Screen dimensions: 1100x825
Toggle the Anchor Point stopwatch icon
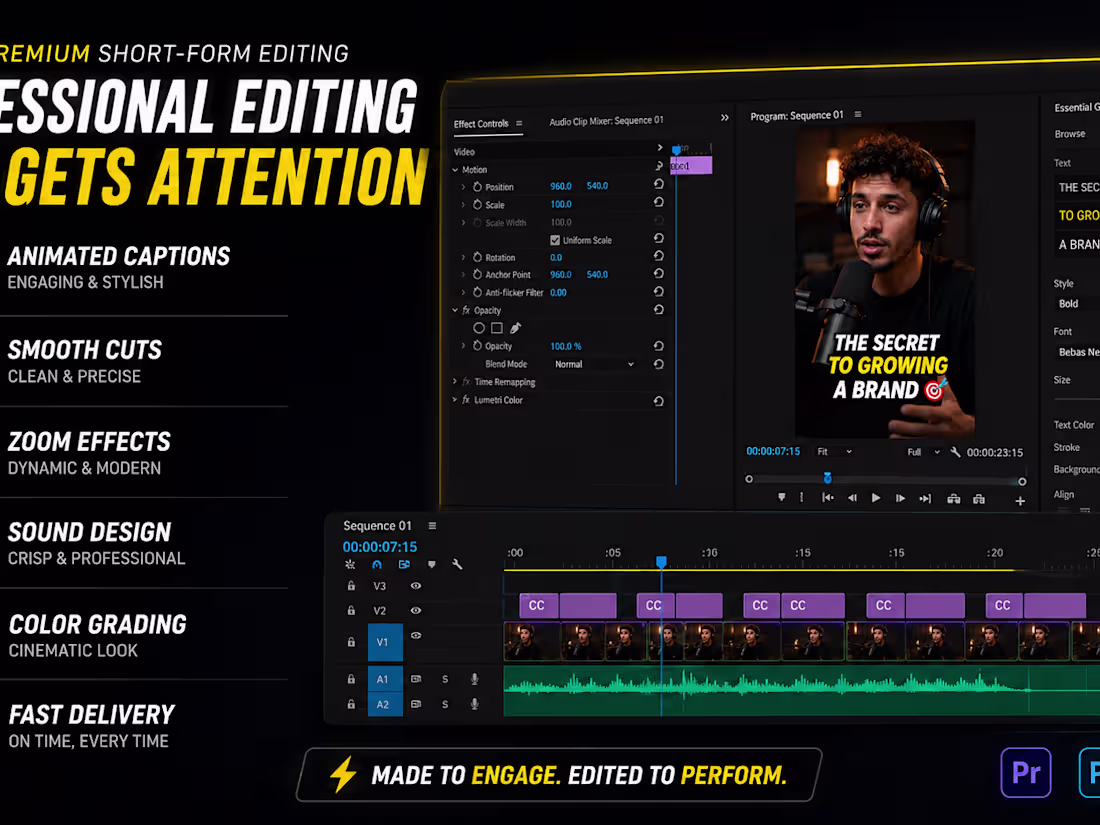pyautogui.click(x=477, y=274)
